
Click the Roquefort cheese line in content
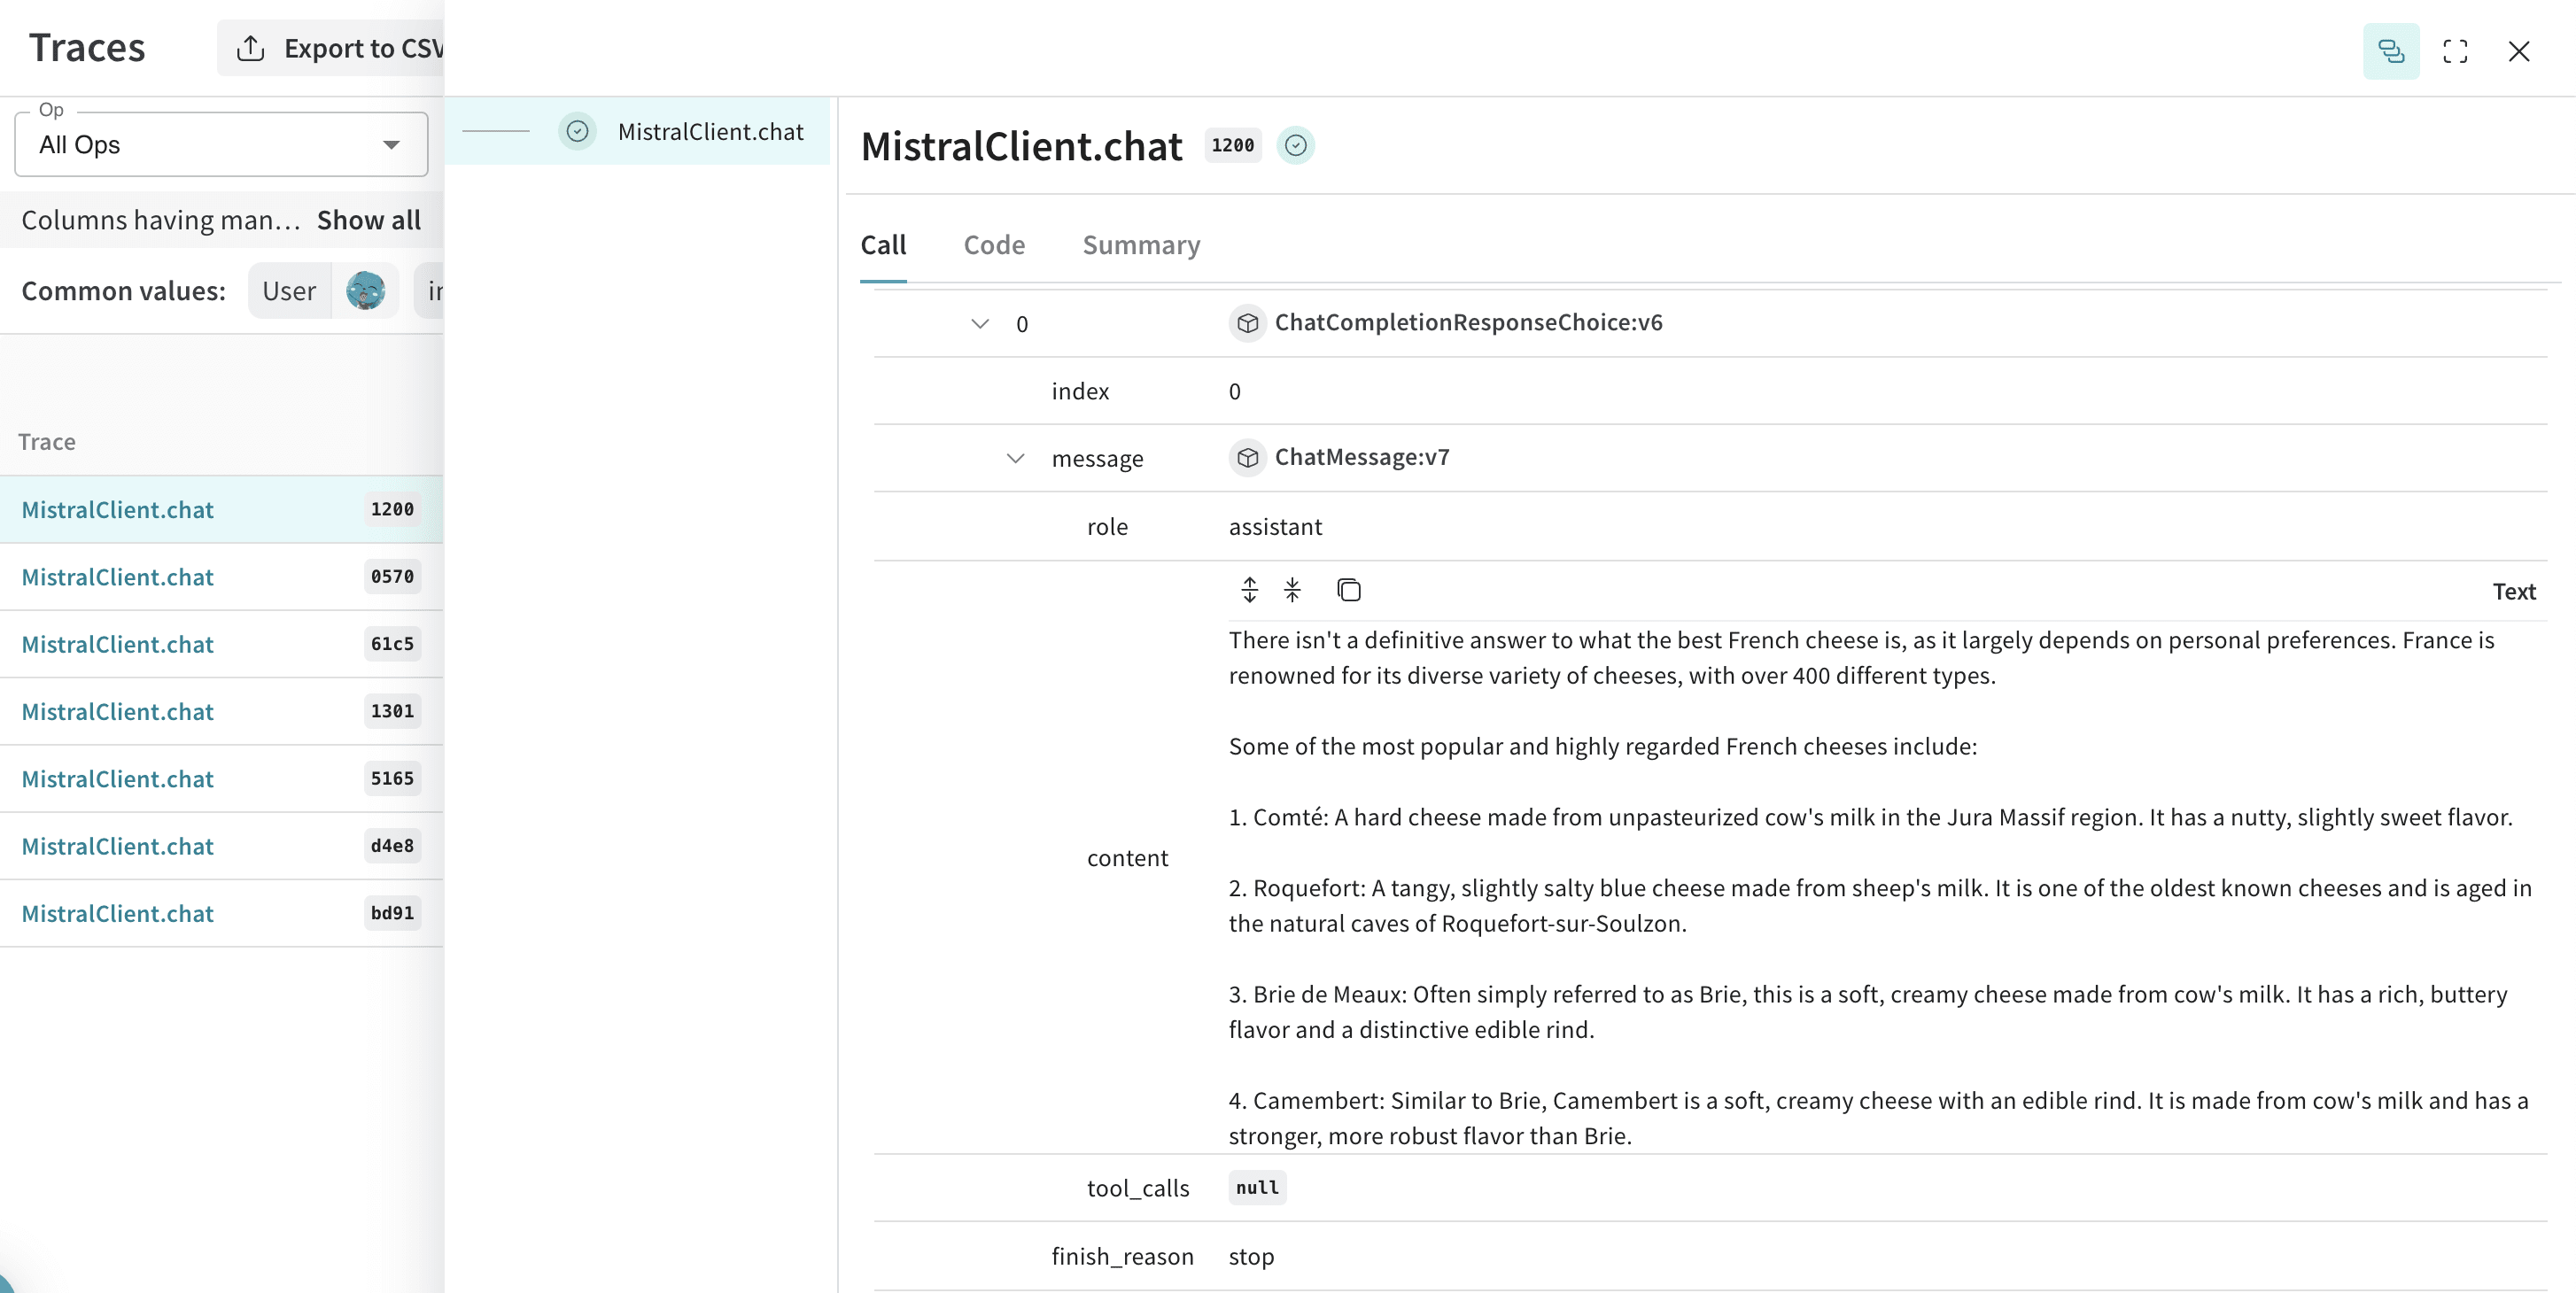(x=1880, y=906)
